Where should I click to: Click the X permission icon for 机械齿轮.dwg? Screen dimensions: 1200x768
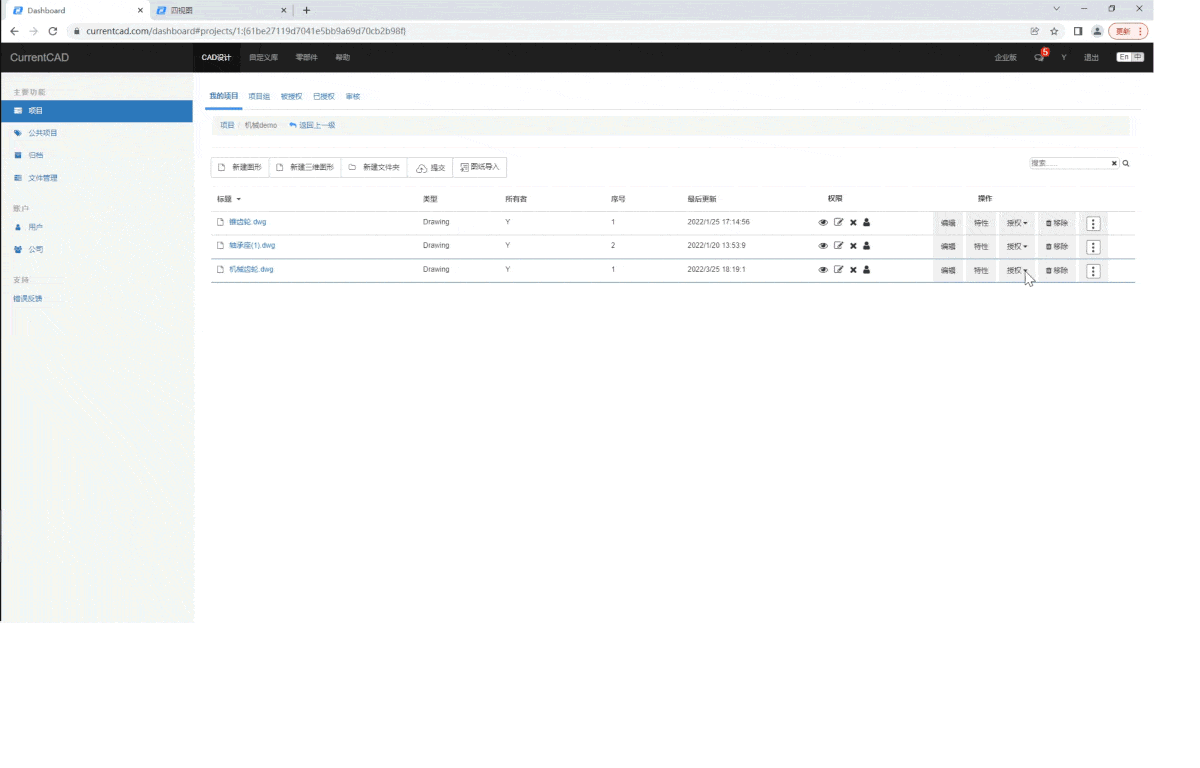point(853,270)
